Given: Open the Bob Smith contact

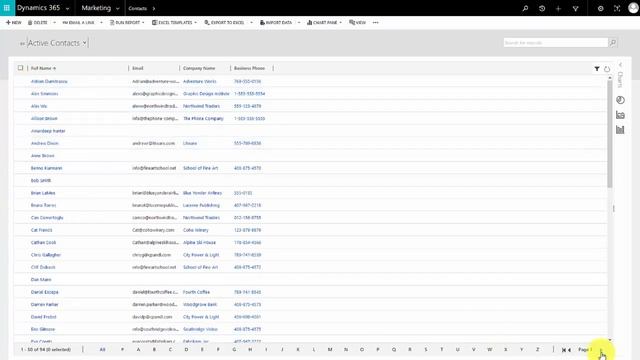Looking at the screenshot, I should point(41,180).
